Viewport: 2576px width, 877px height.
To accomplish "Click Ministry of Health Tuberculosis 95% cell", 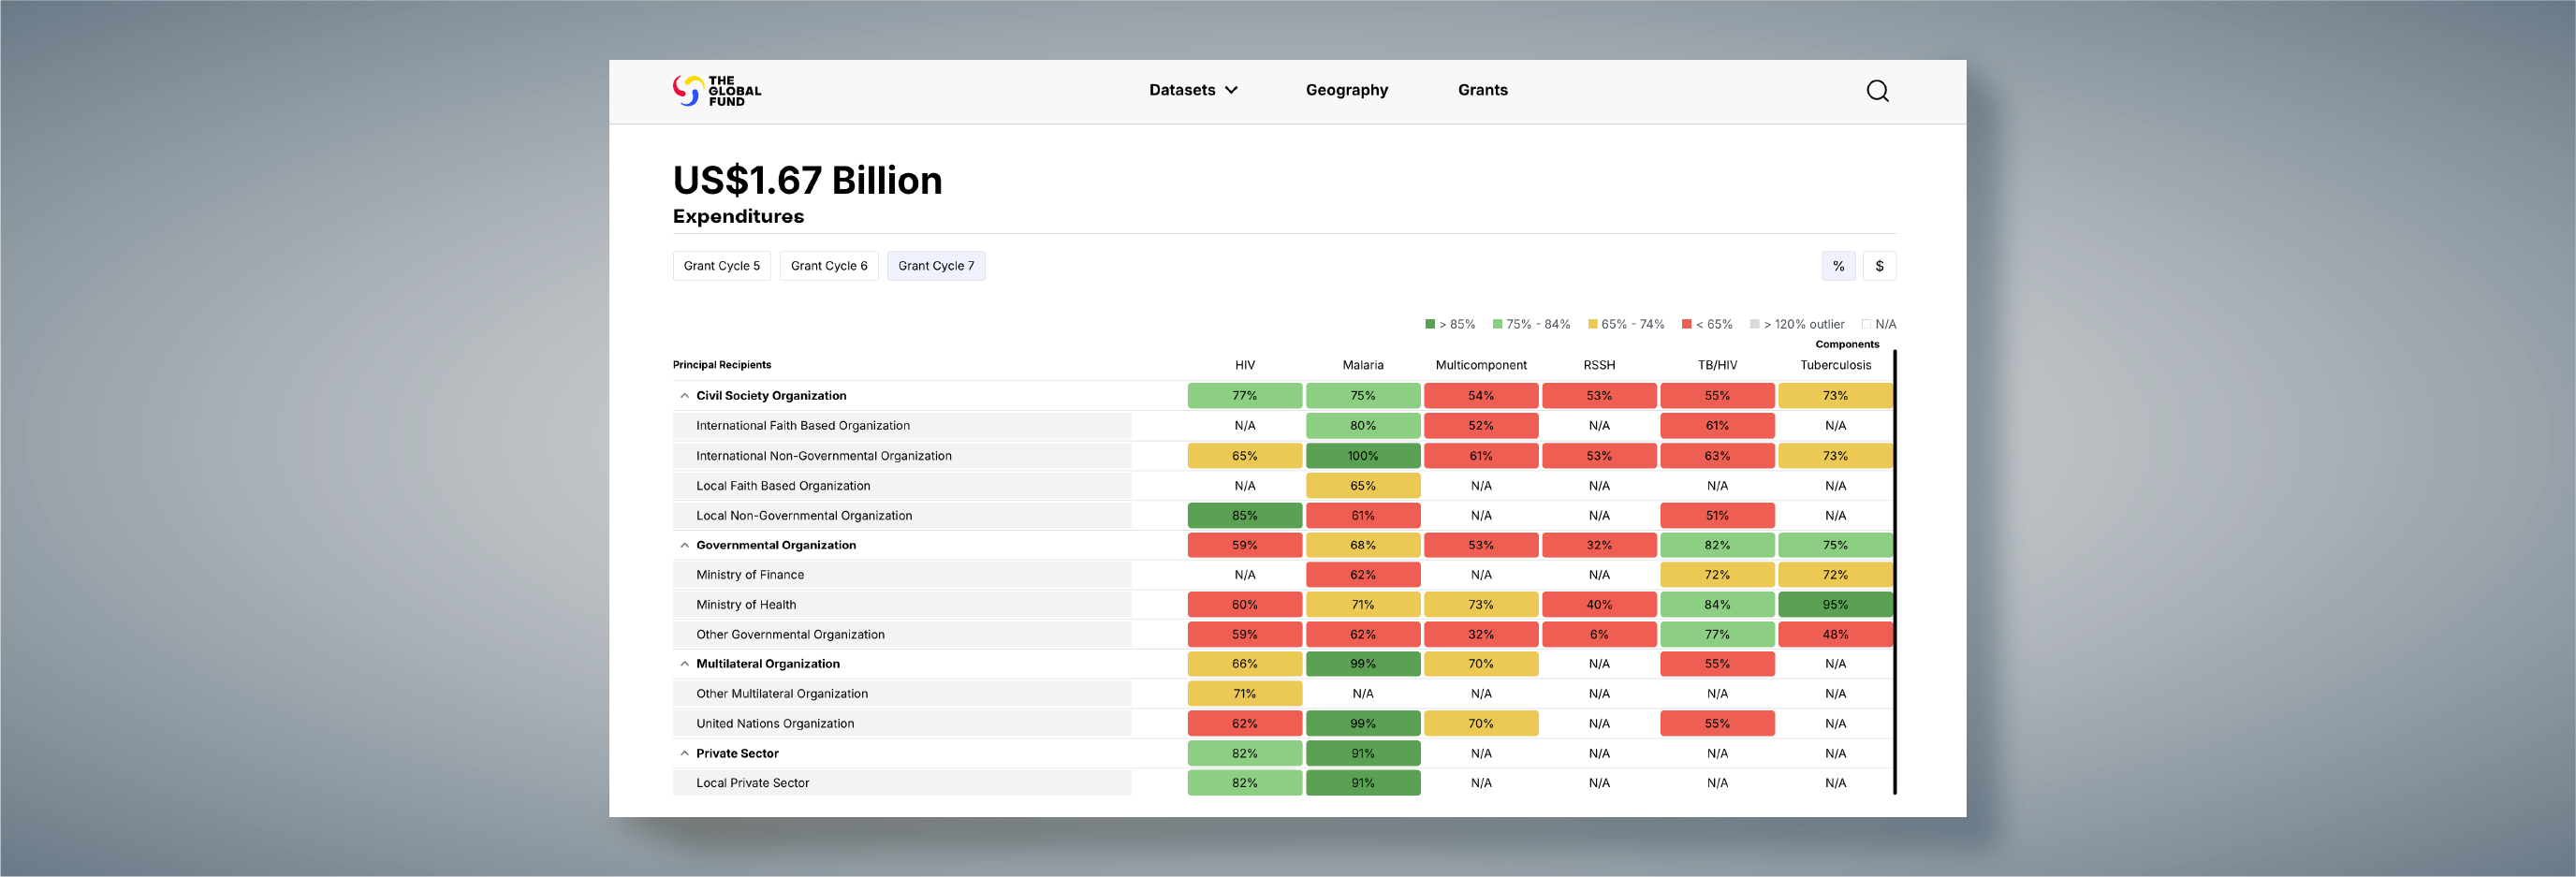I will [x=1834, y=605].
